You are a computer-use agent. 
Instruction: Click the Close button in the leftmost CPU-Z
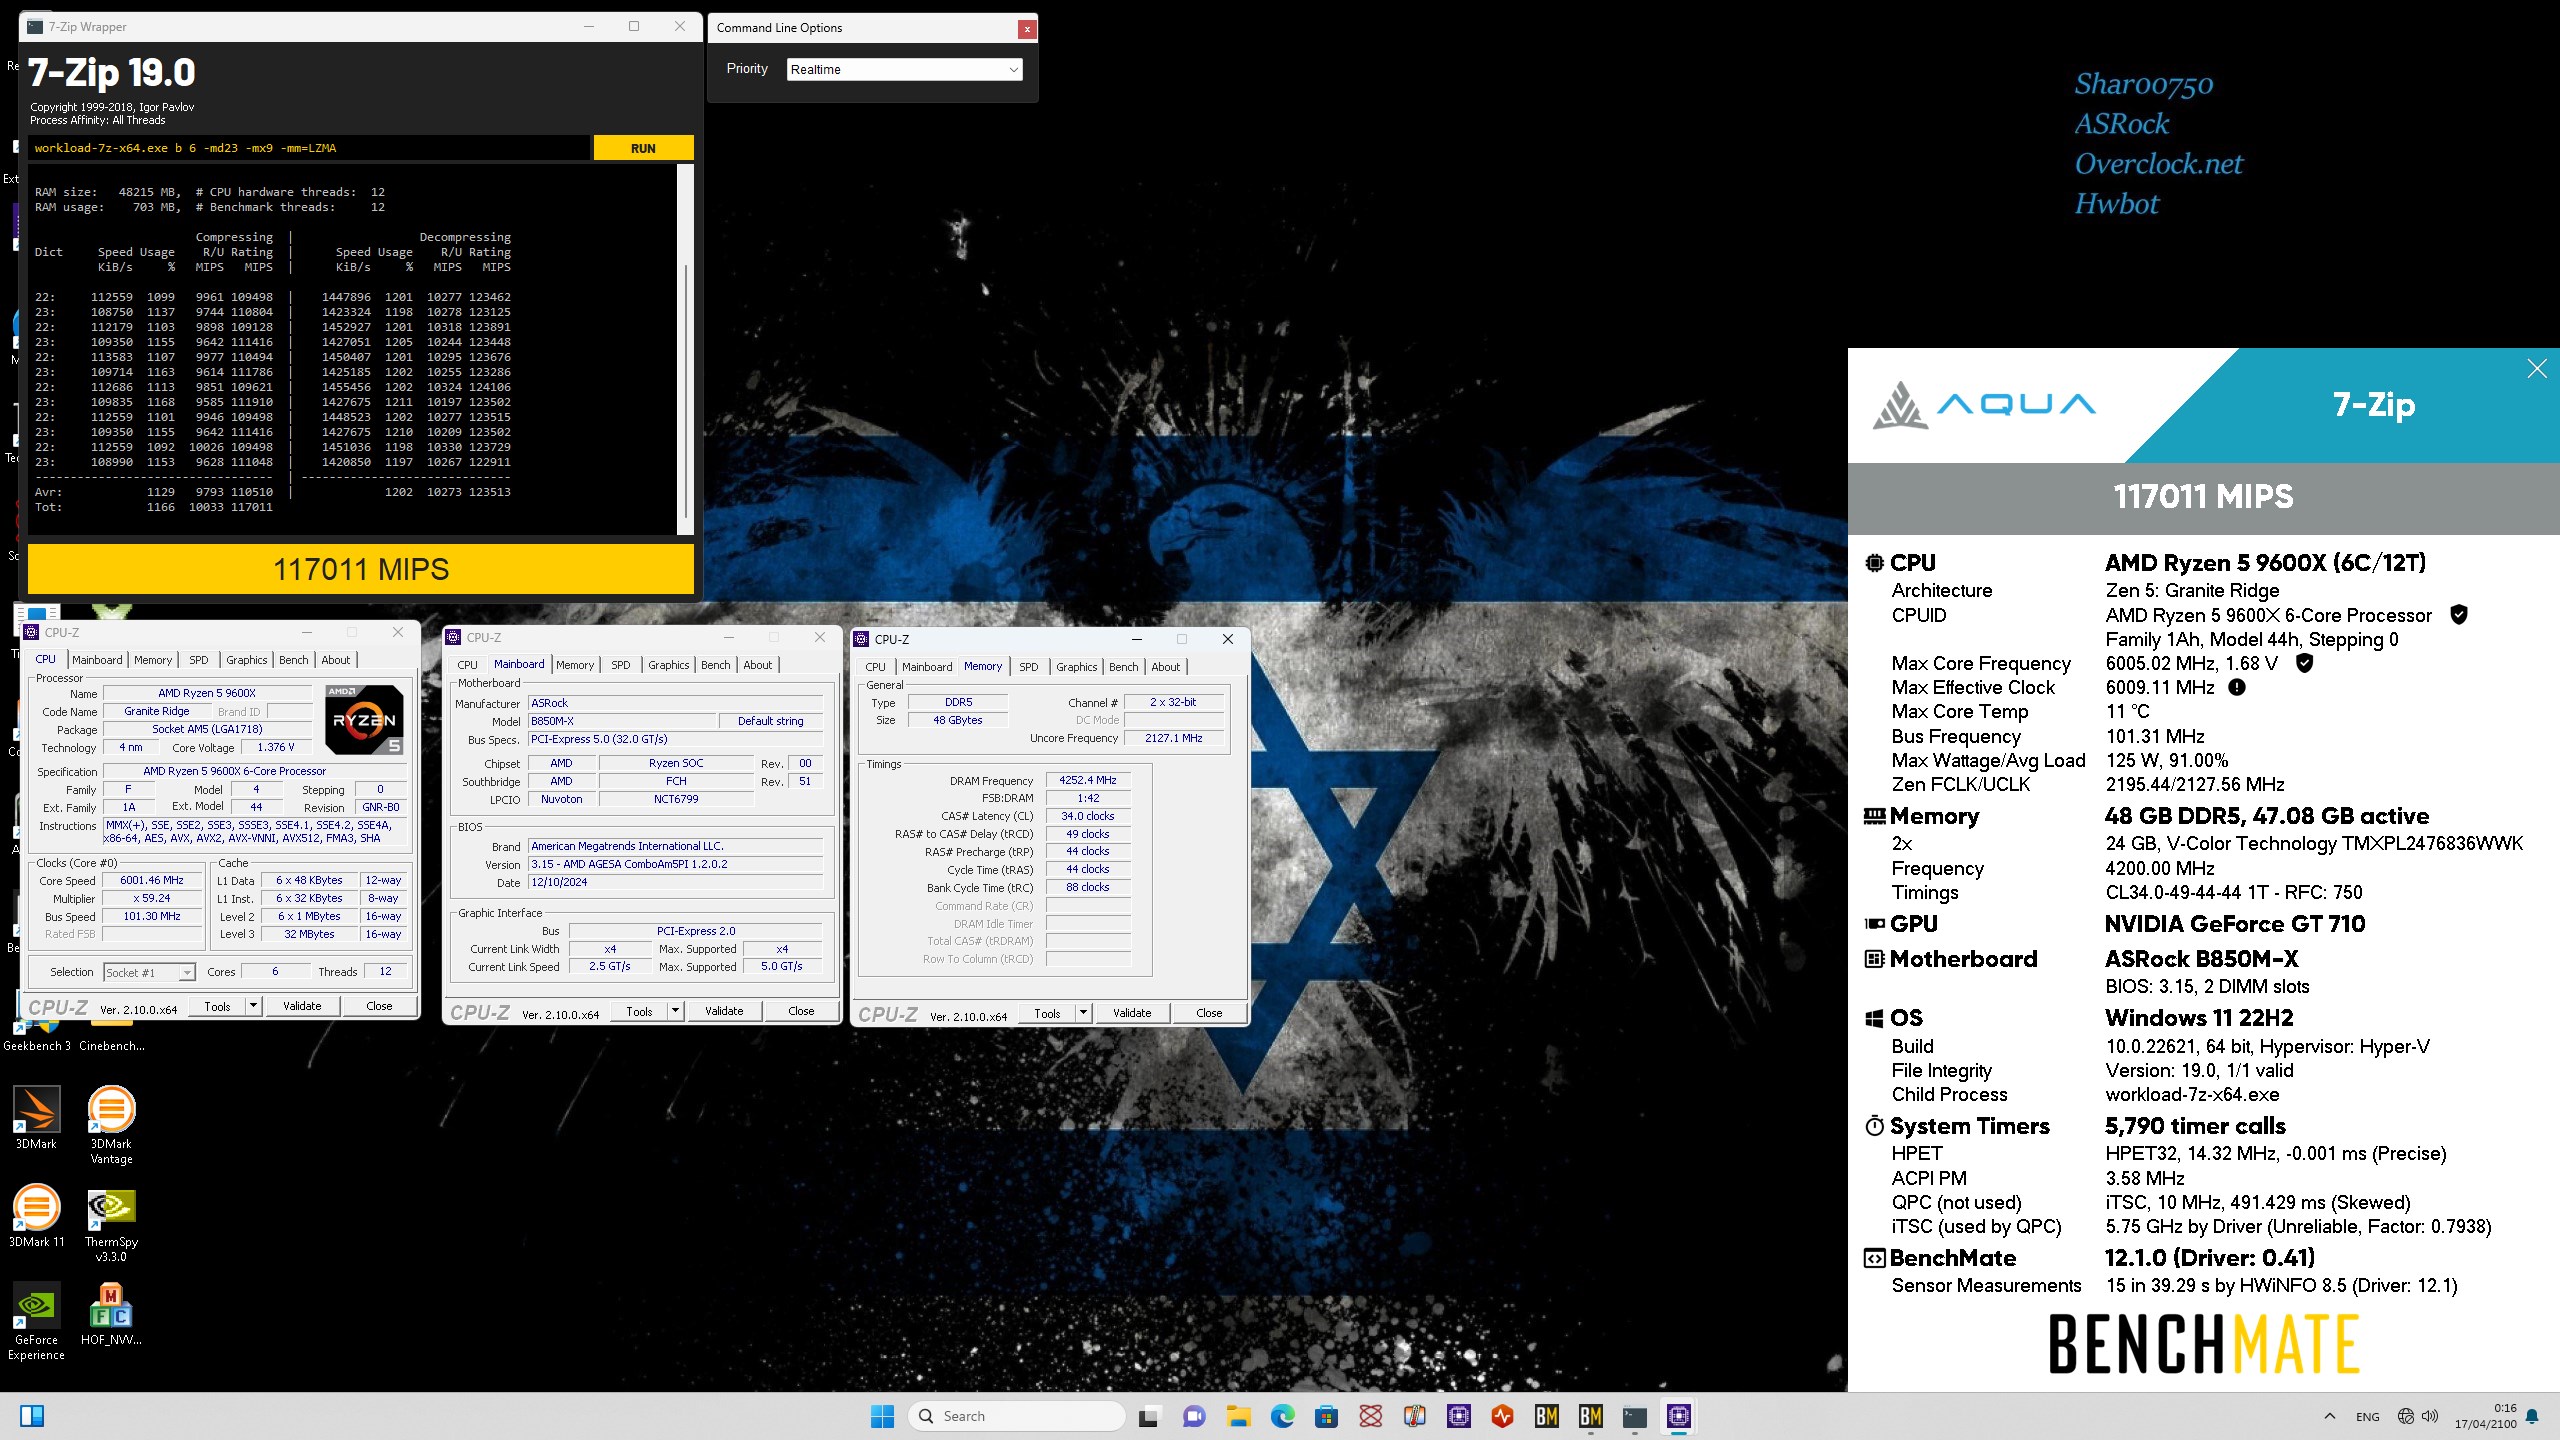(379, 1006)
